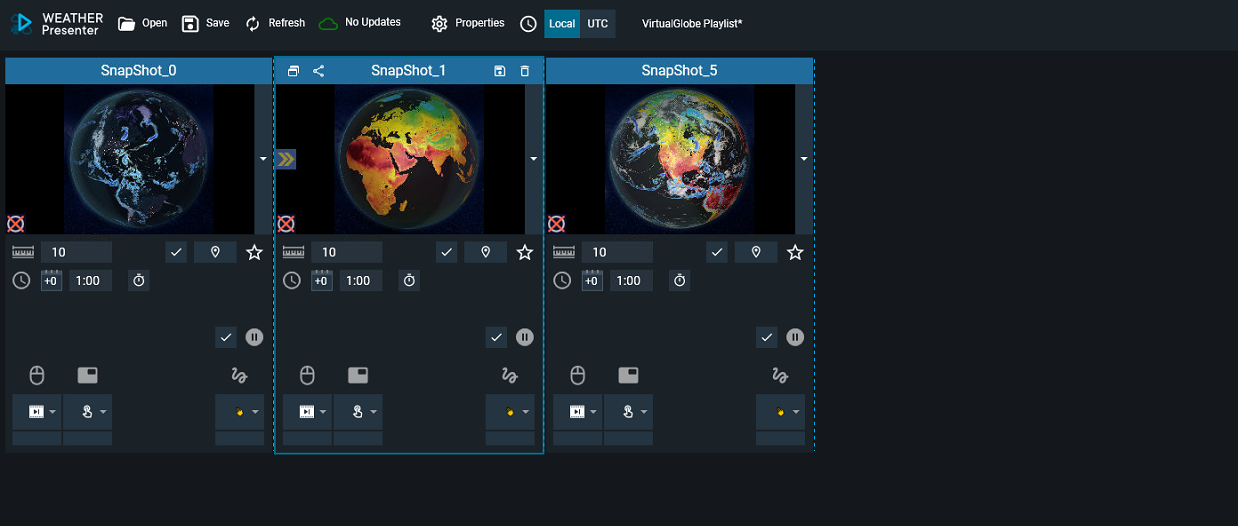Click the save disk icon on SnapShot_1
The width and height of the screenshot is (1238, 526).
500,71
